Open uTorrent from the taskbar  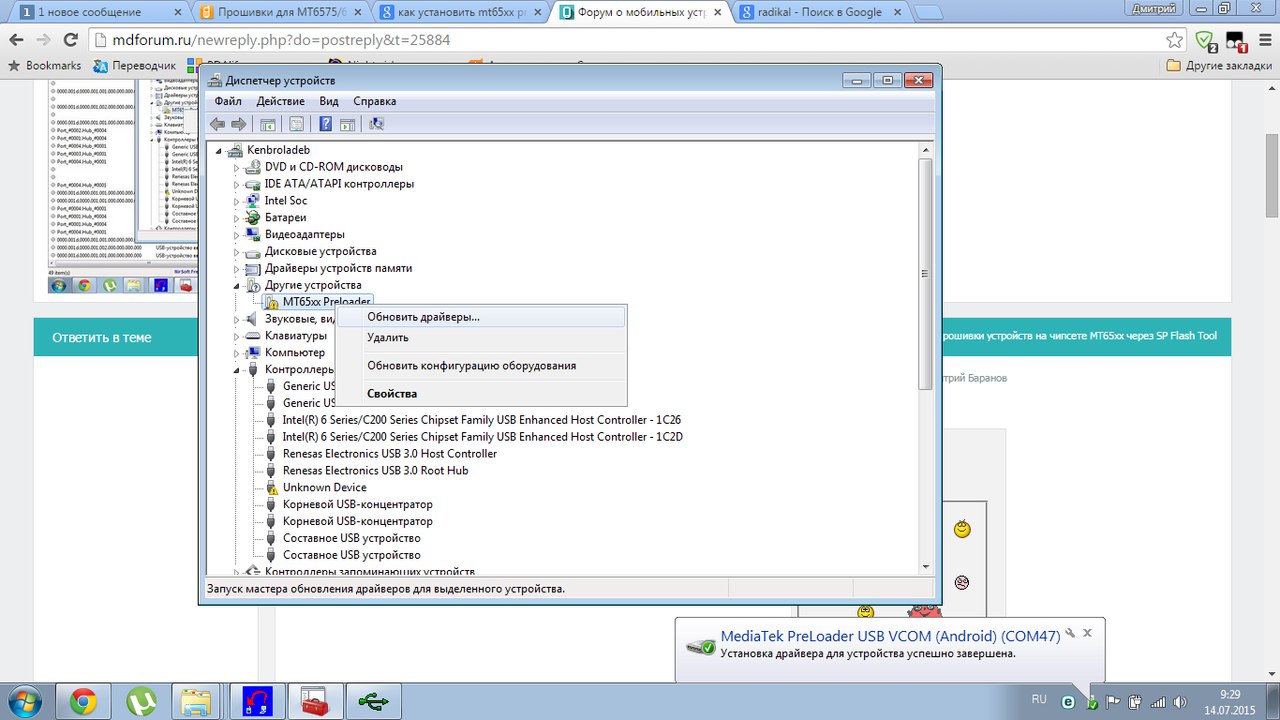tap(141, 702)
